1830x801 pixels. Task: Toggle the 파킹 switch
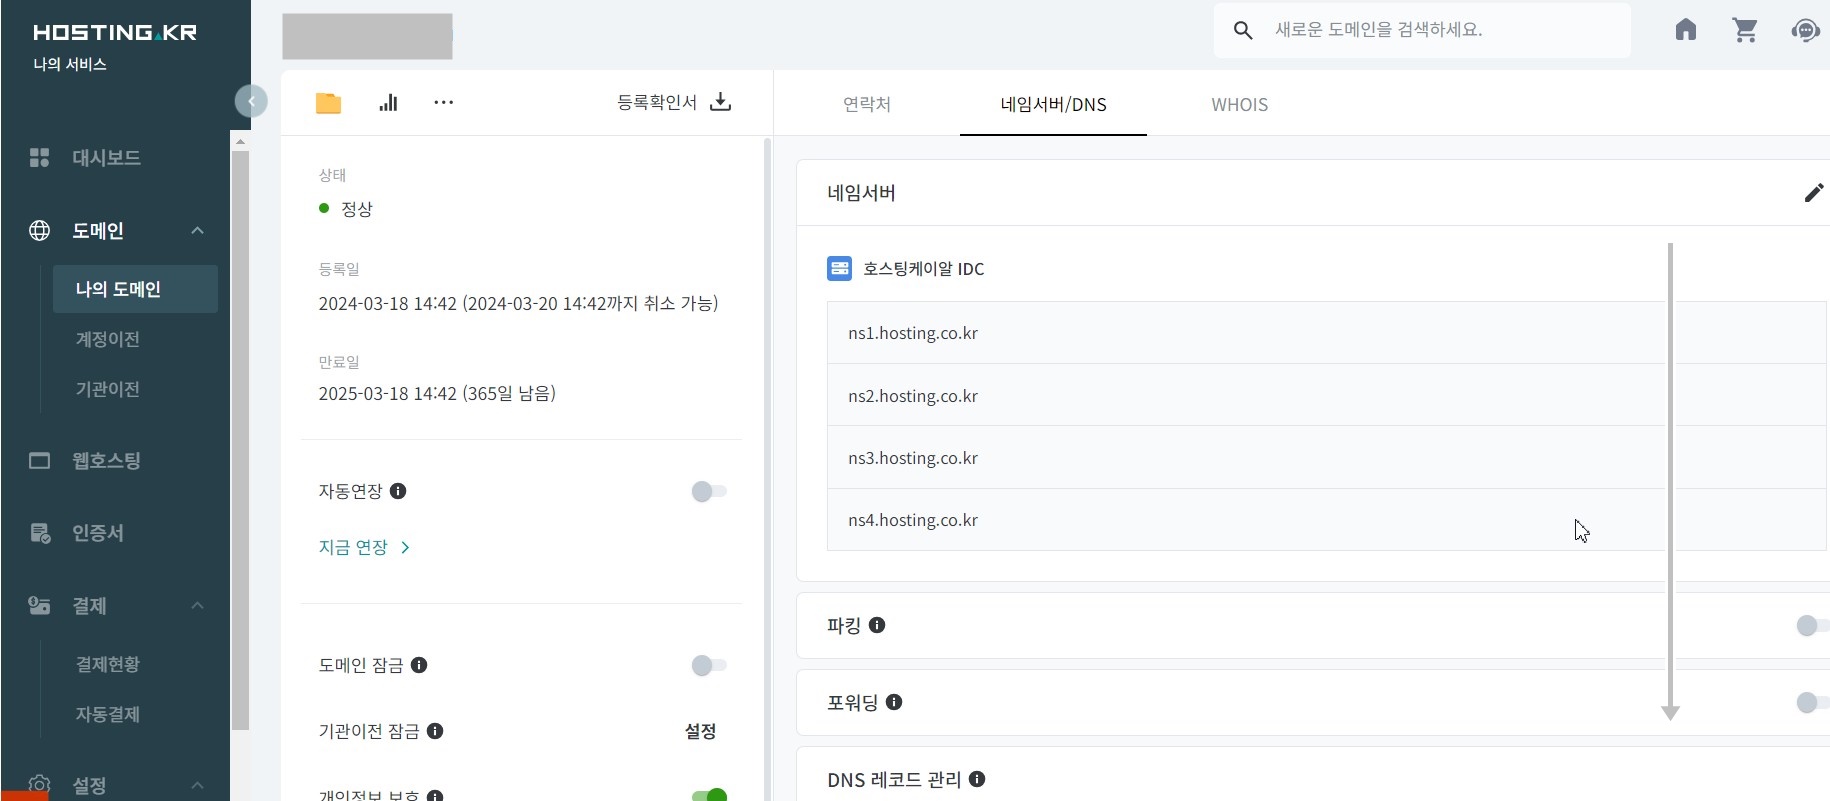point(1813,626)
